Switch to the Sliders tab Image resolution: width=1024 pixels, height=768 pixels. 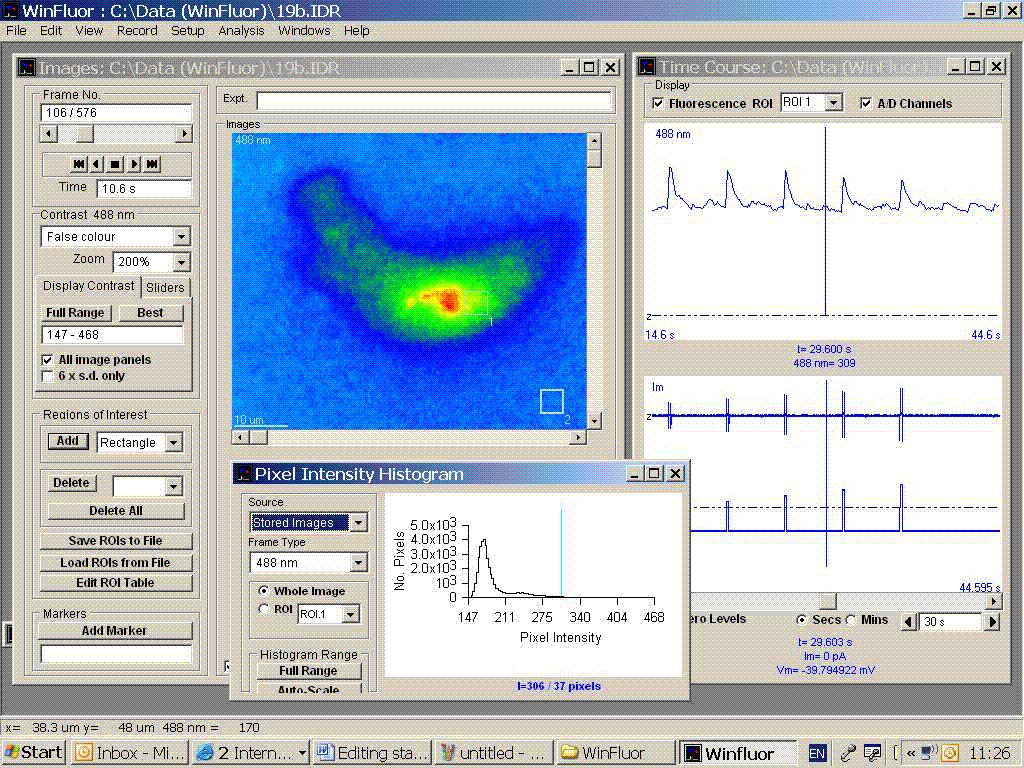pos(165,288)
